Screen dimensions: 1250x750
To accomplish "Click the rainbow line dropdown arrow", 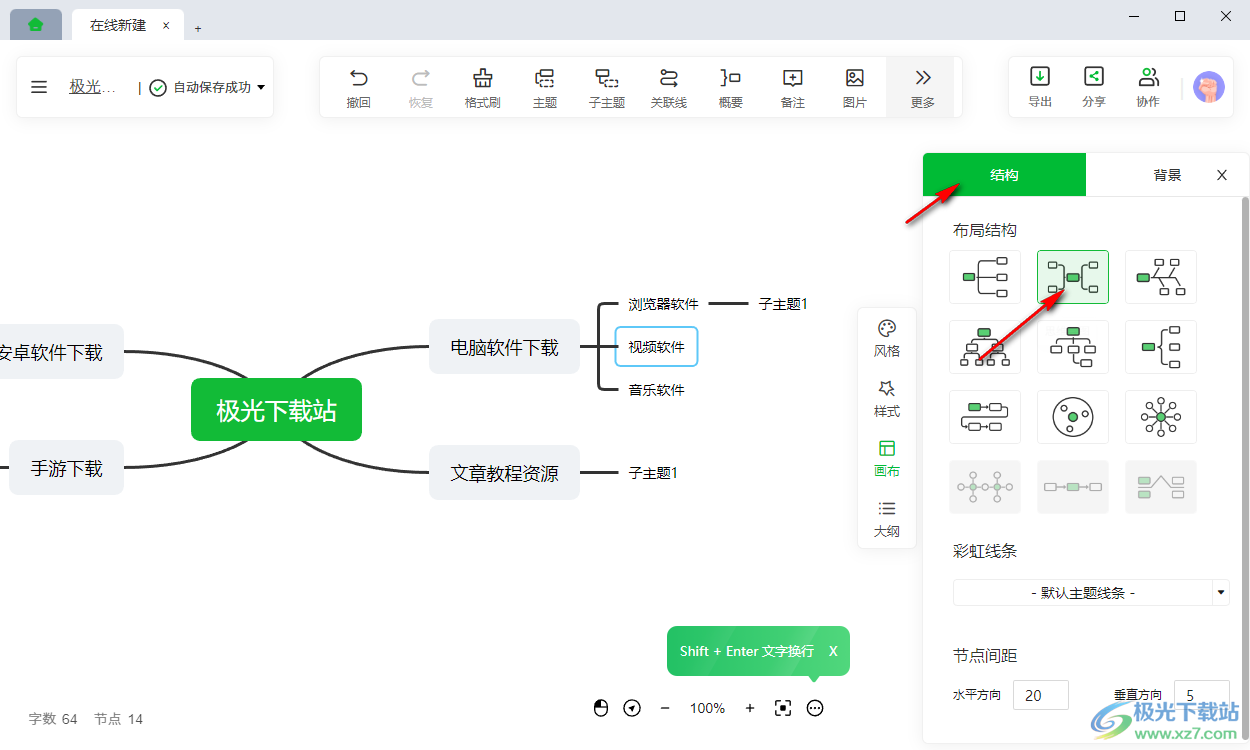I will pos(1221,593).
